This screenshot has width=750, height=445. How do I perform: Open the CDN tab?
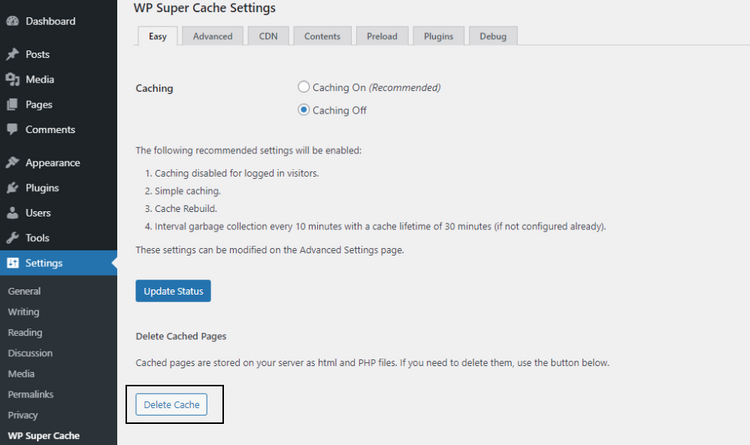268,36
